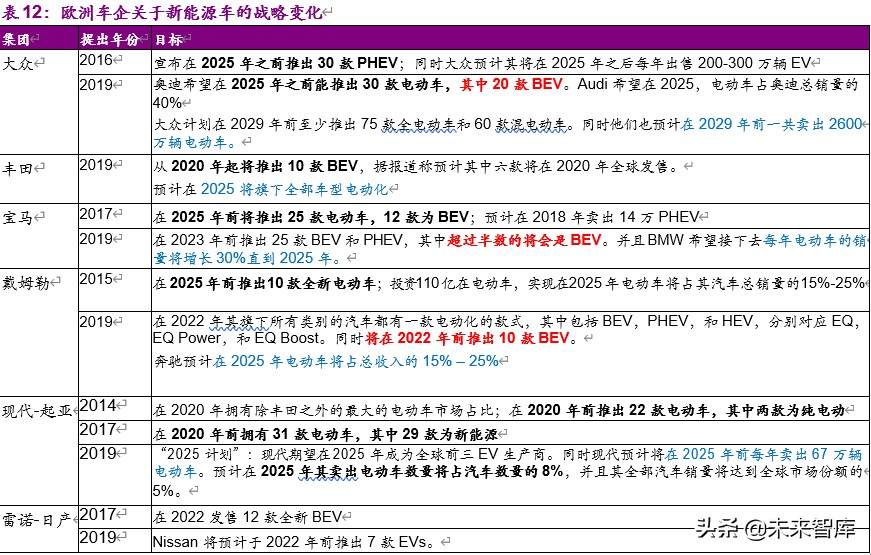Screen dimensions: 871x555
Task: Select the text '在 2025 年前推出10 款全新电动车'
Action: [x=264, y=283]
